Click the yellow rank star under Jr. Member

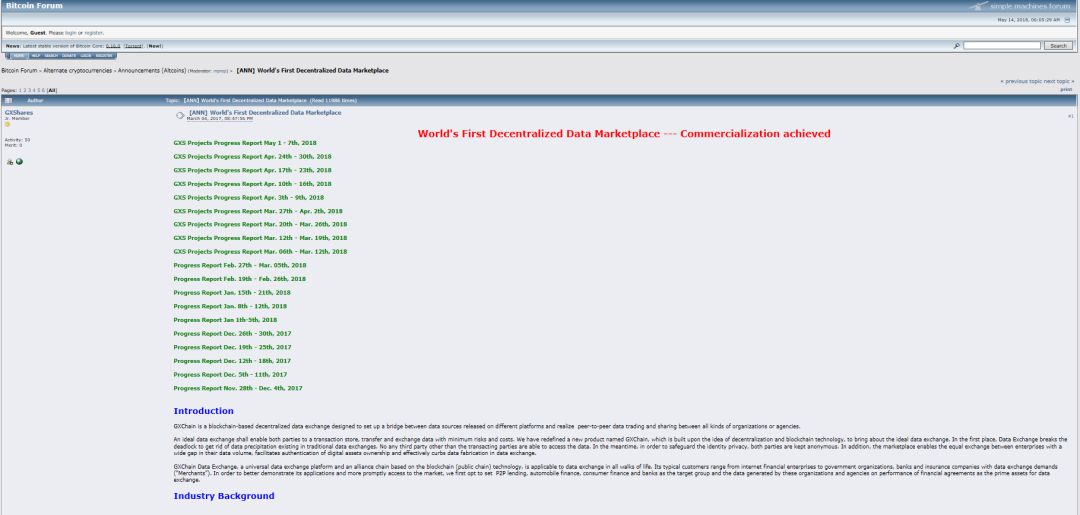[8, 125]
